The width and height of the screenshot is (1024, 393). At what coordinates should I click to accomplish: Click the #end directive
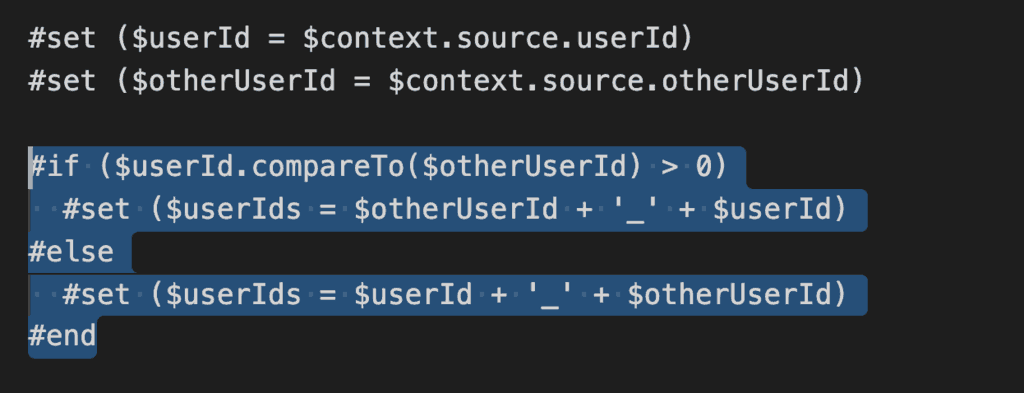[x=62, y=337]
